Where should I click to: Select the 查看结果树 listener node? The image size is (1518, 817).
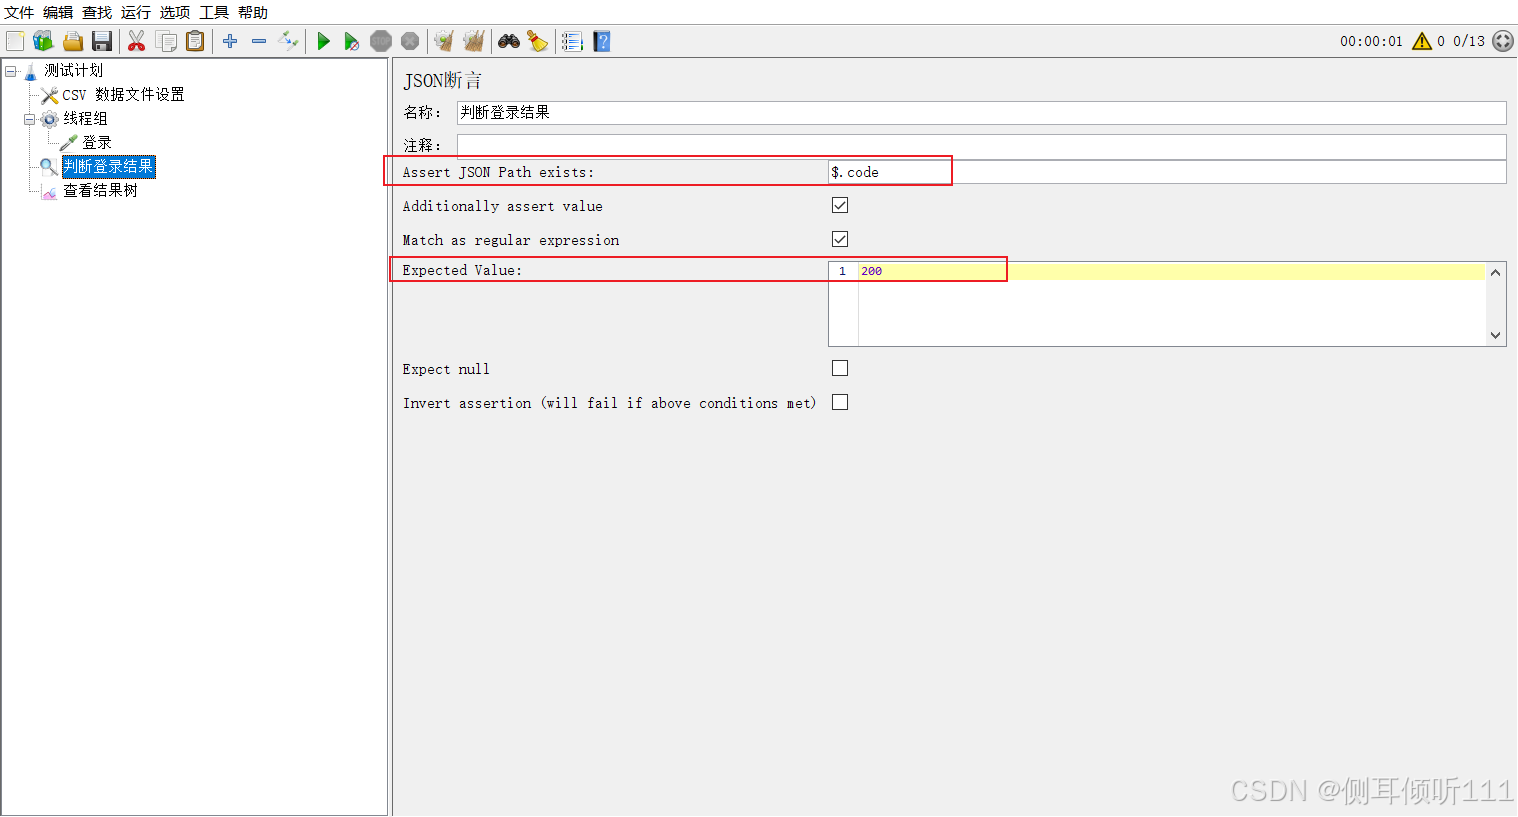(100, 191)
